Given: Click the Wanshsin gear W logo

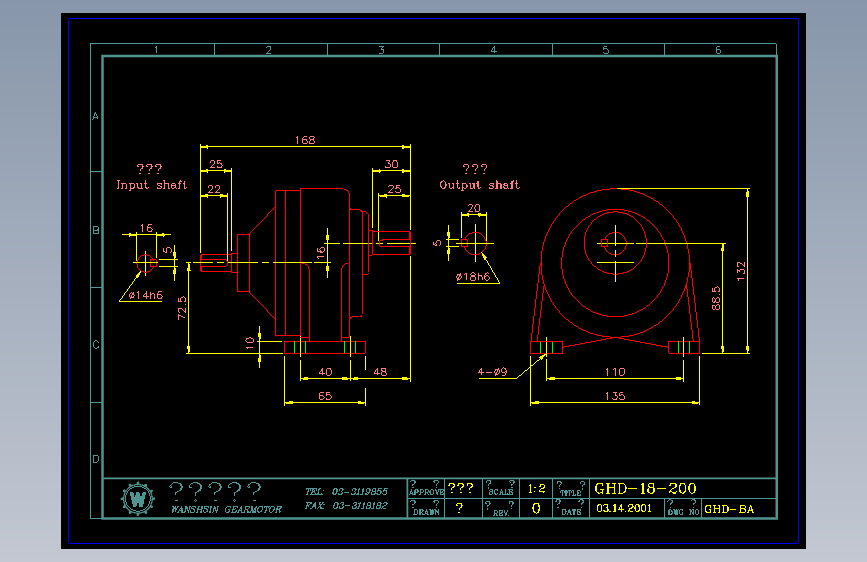Looking at the screenshot, I should pyautogui.click(x=138, y=499).
